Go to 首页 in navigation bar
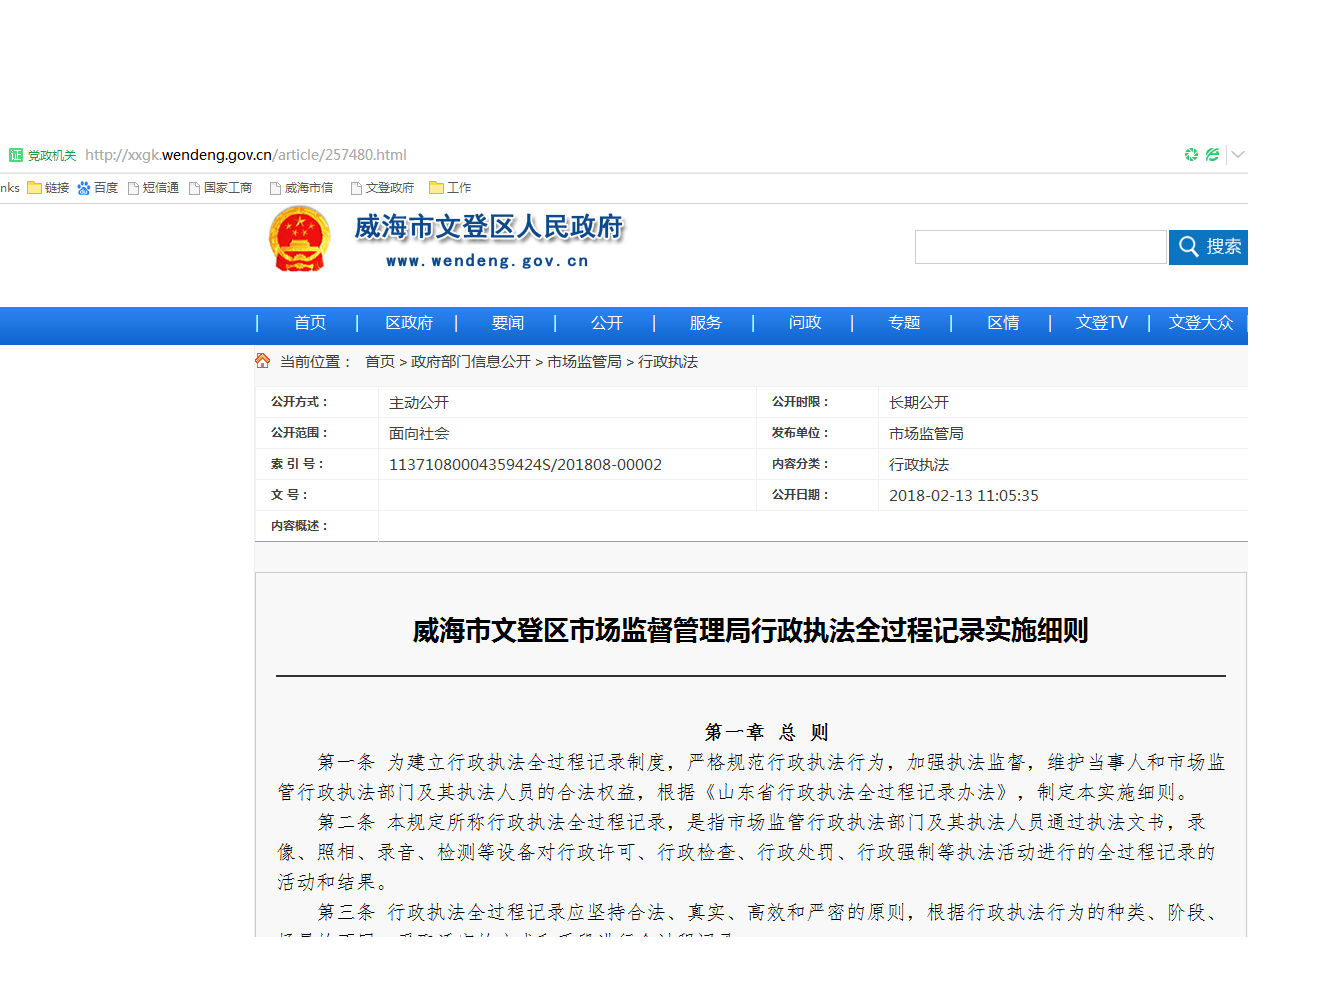Image resolution: width=1336 pixels, height=985 pixels. (310, 323)
